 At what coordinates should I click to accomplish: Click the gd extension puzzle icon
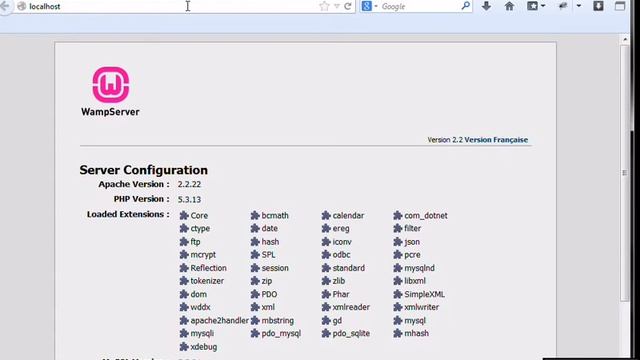coord(326,320)
